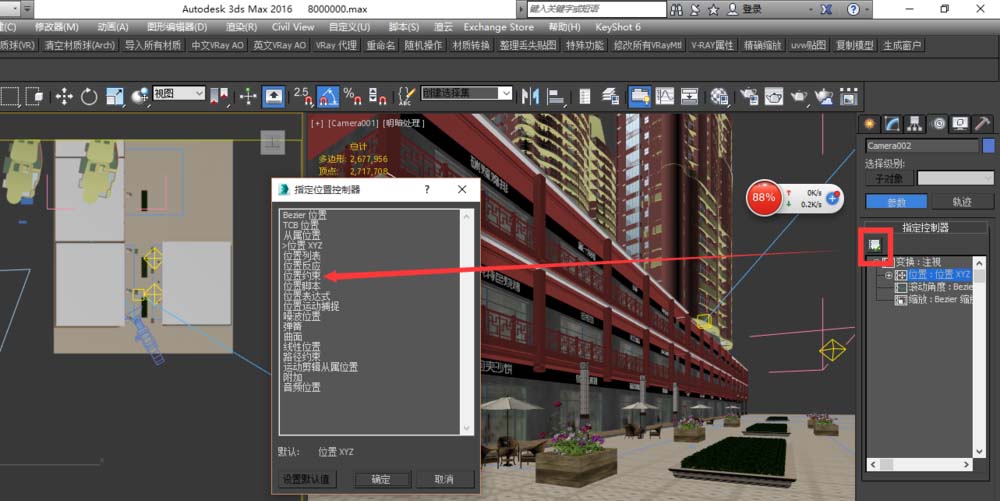Select the Rotate transform tool
1000x501 pixels.
coord(89,96)
